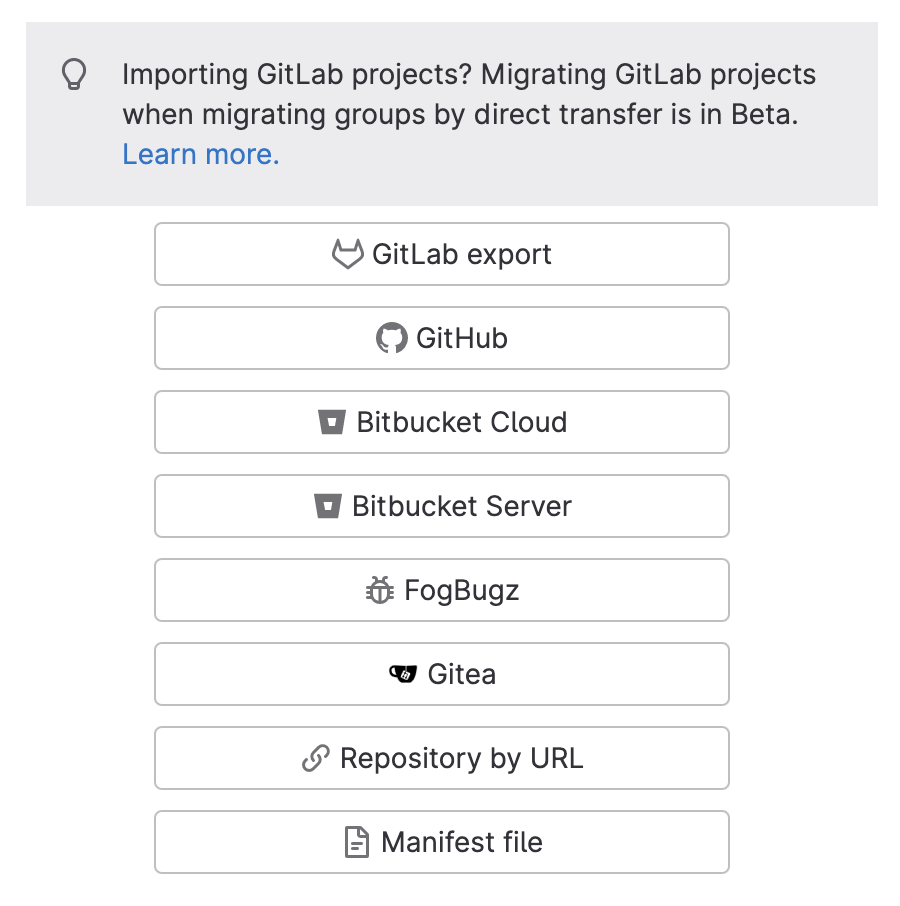
Task: Import repositories from Bitbucket Cloud
Action: click(442, 422)
